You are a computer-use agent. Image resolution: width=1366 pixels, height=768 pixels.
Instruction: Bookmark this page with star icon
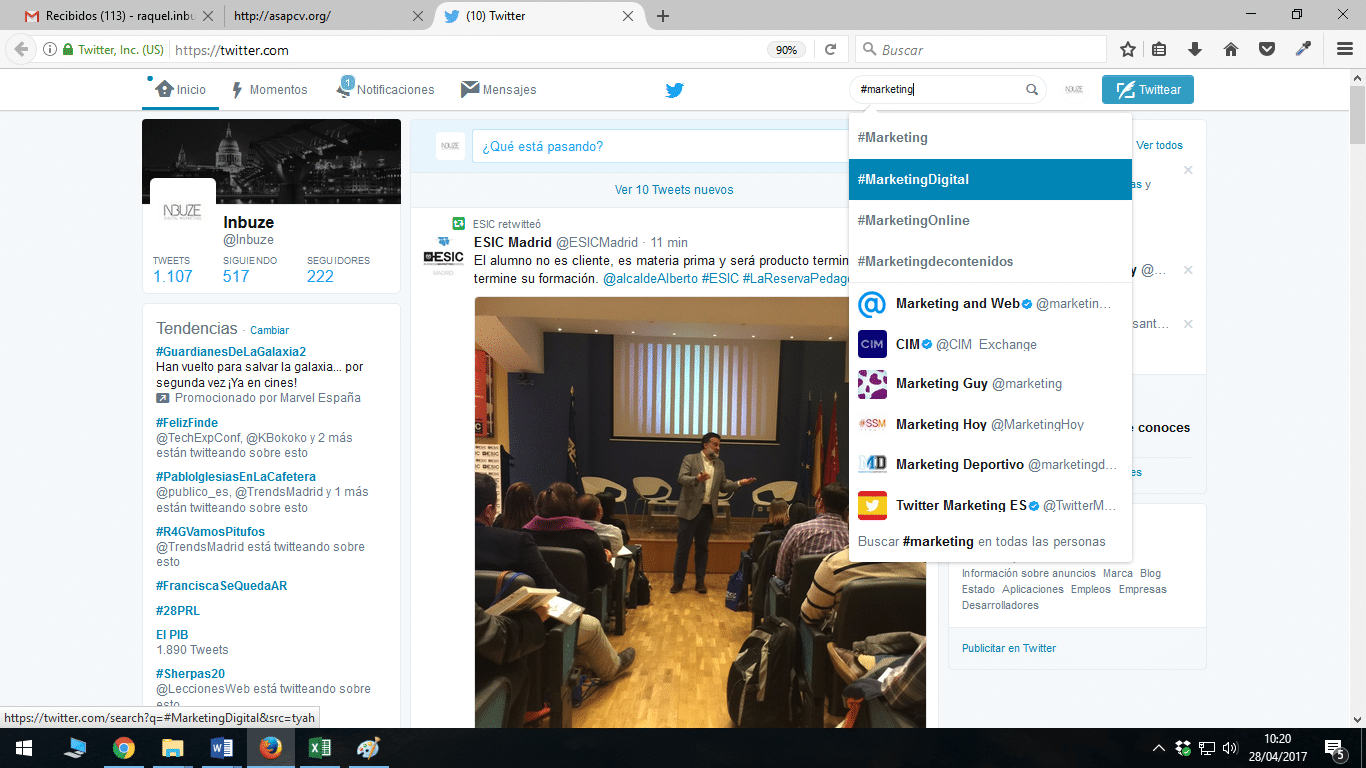tap(1128, 49)
